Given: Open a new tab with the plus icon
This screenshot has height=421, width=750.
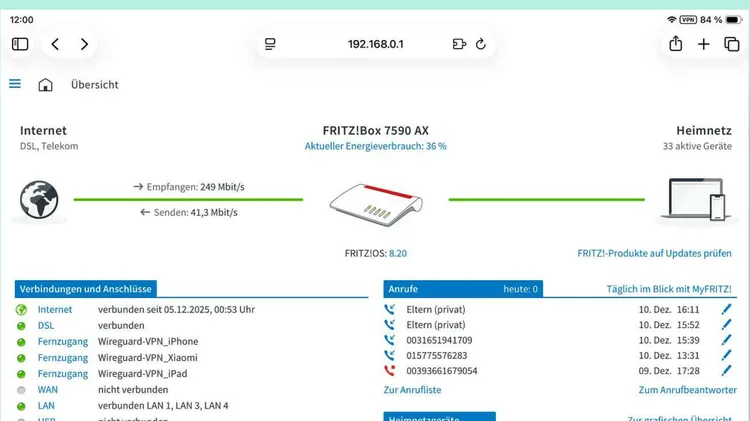Looking at the screenshot, I should tap(704, 44).
